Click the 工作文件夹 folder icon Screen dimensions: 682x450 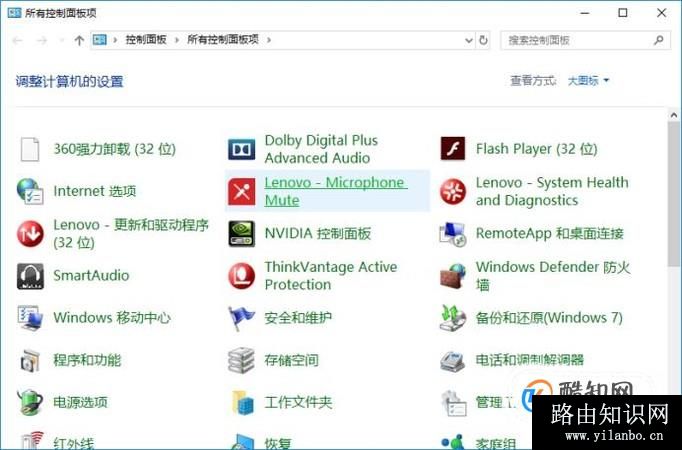(242, 402)
